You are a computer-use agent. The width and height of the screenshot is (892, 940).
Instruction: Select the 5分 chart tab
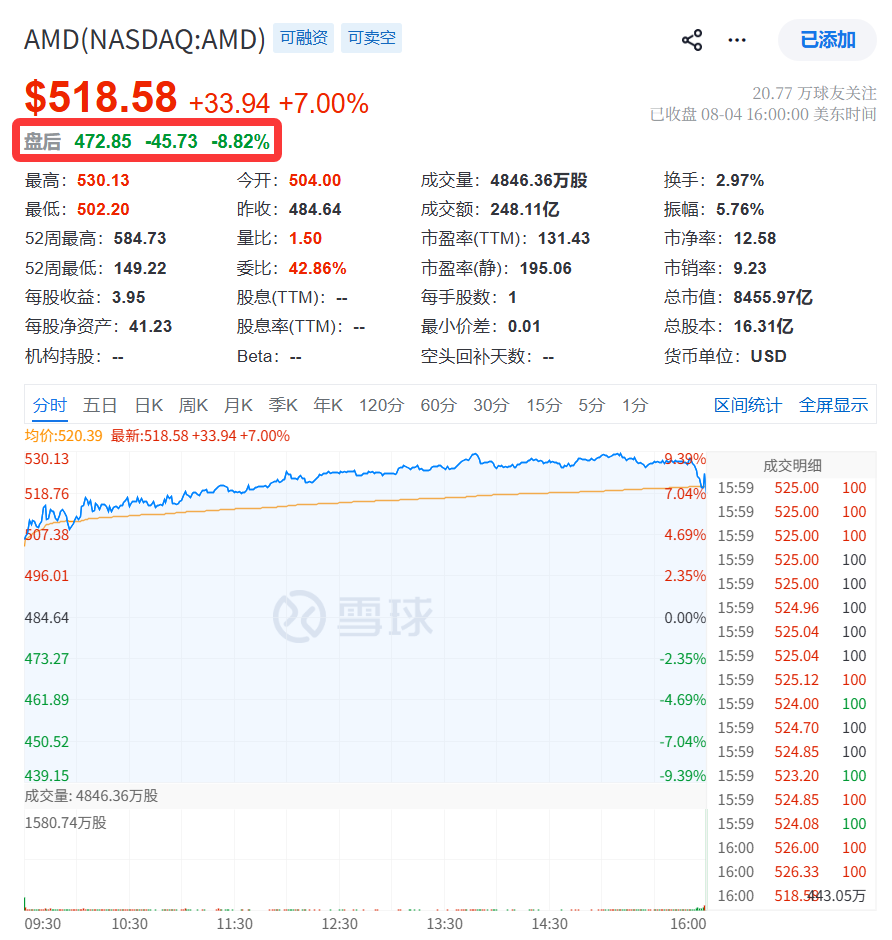click(591, 405)
